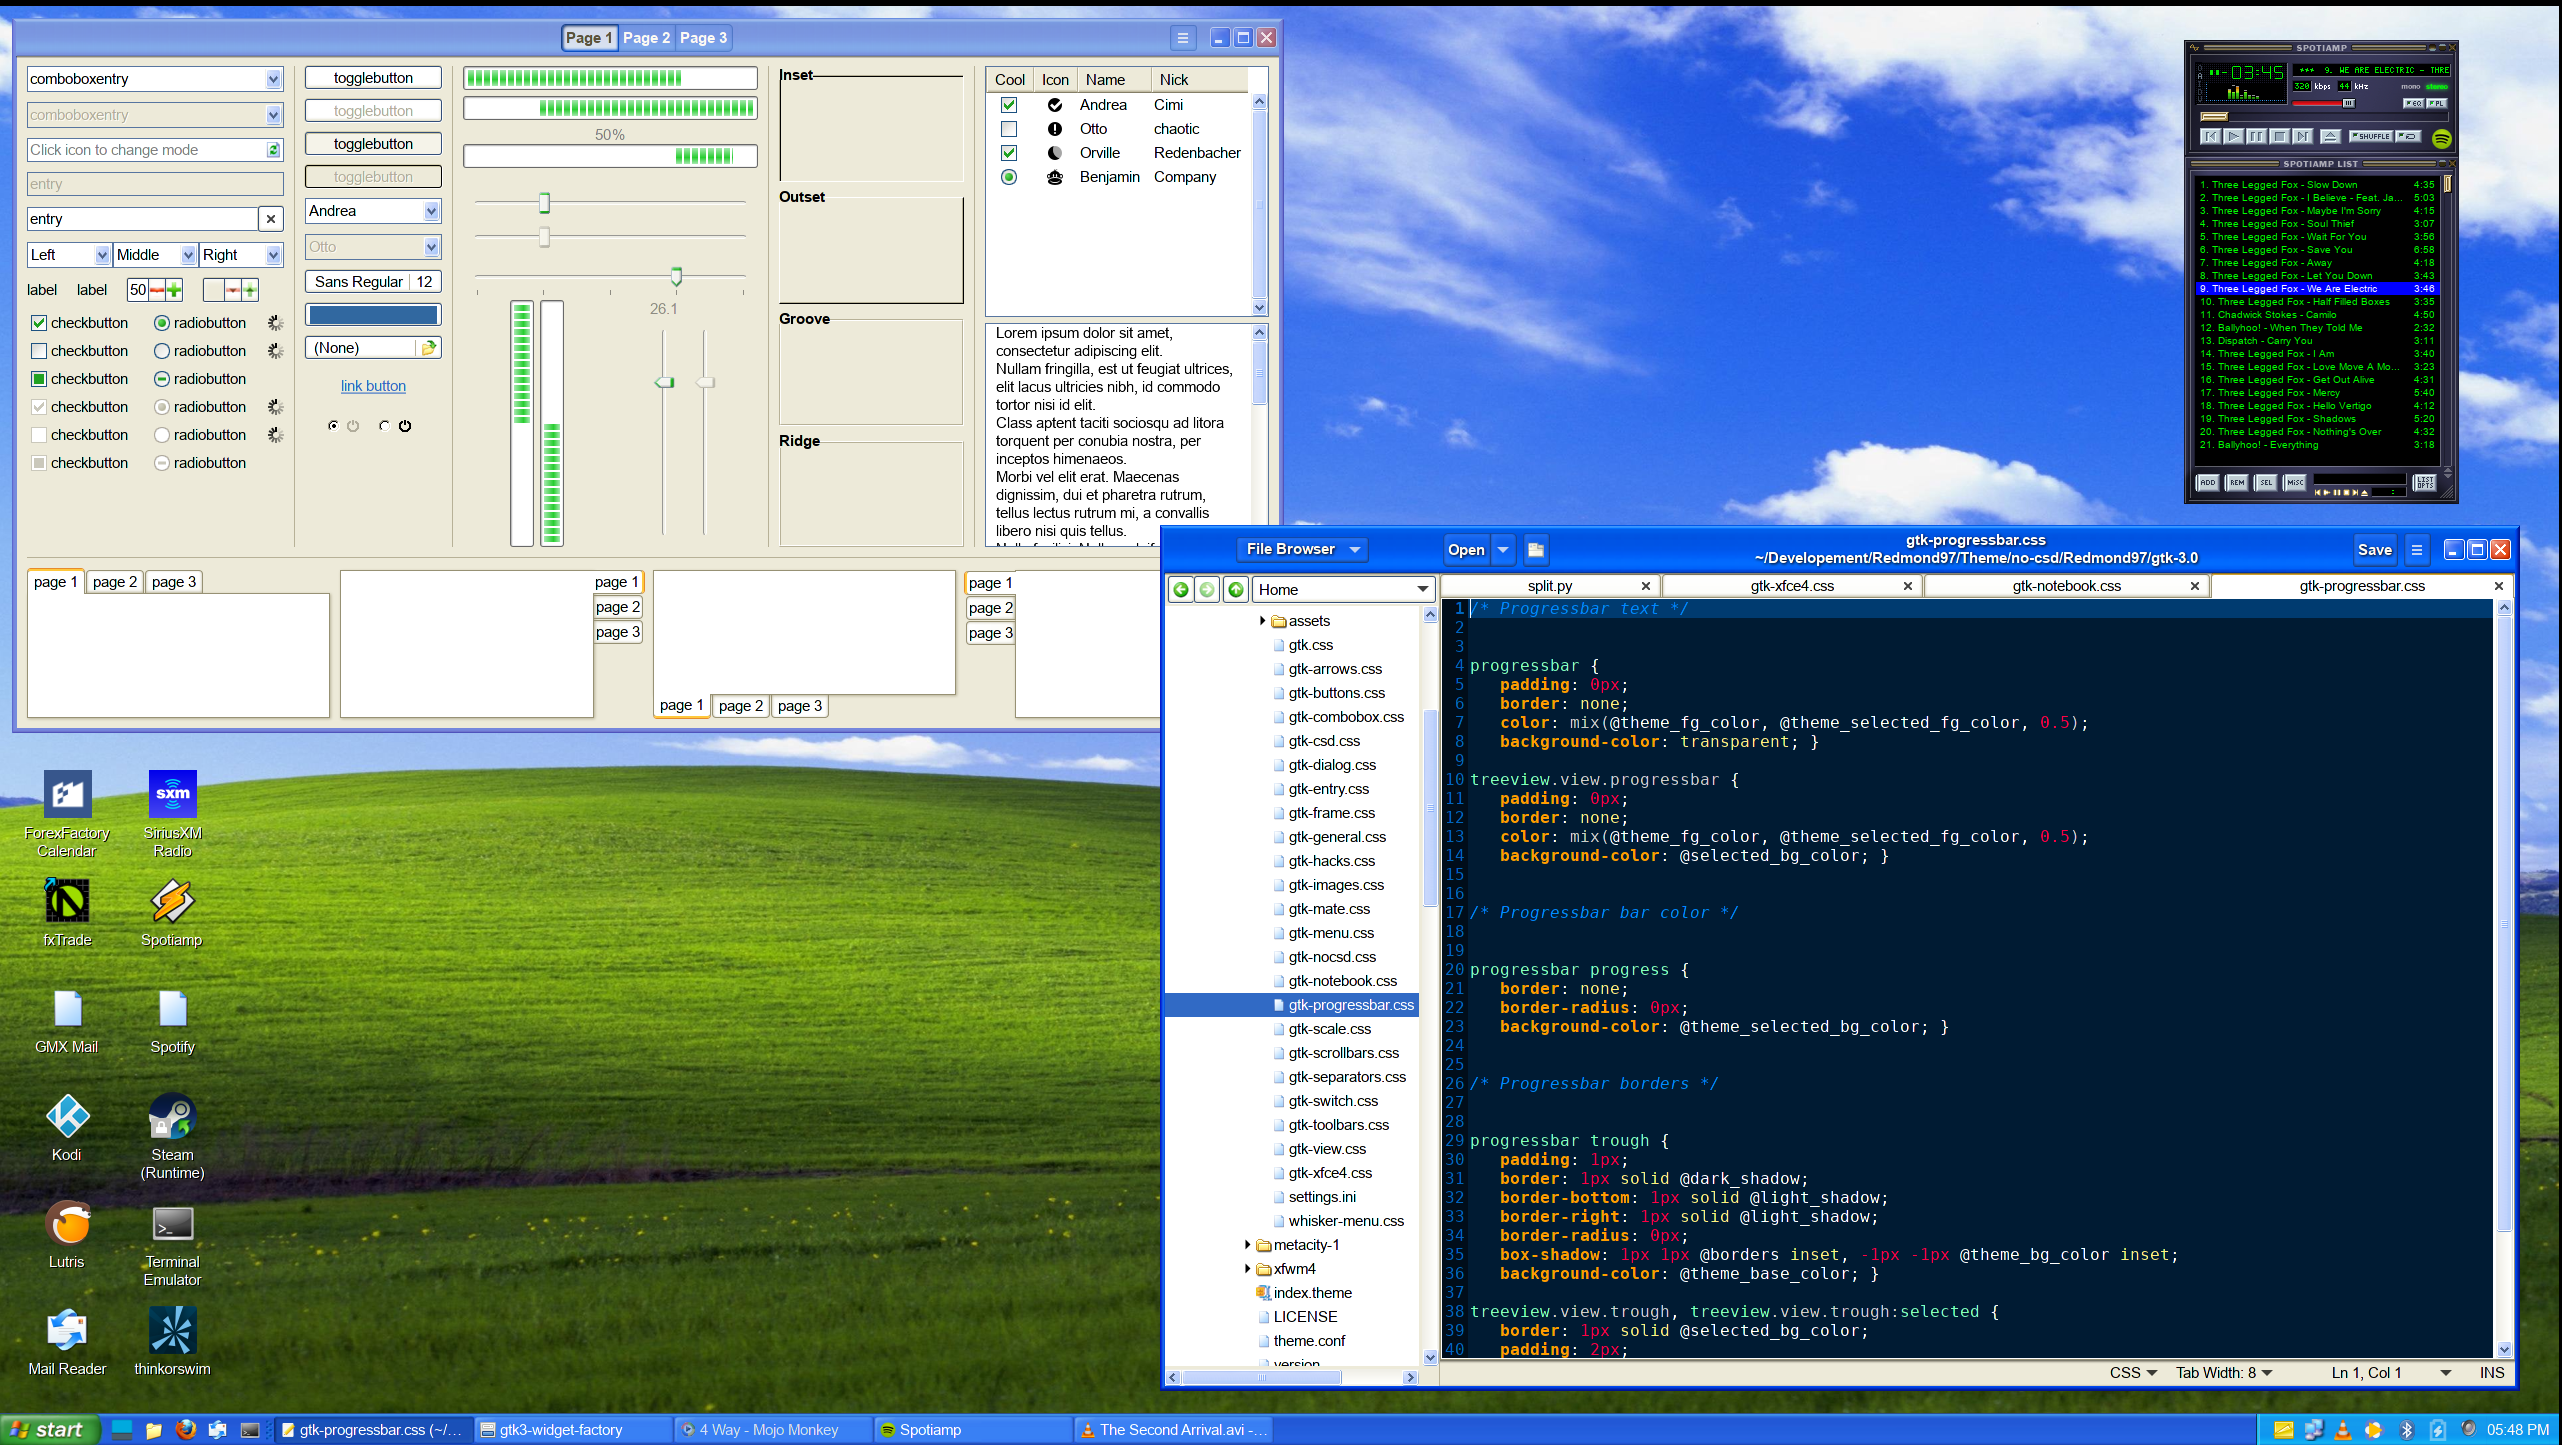Click the back arrow in editor file browser
Screen dimensions: 2562x1445
(x=1180, y=590)
